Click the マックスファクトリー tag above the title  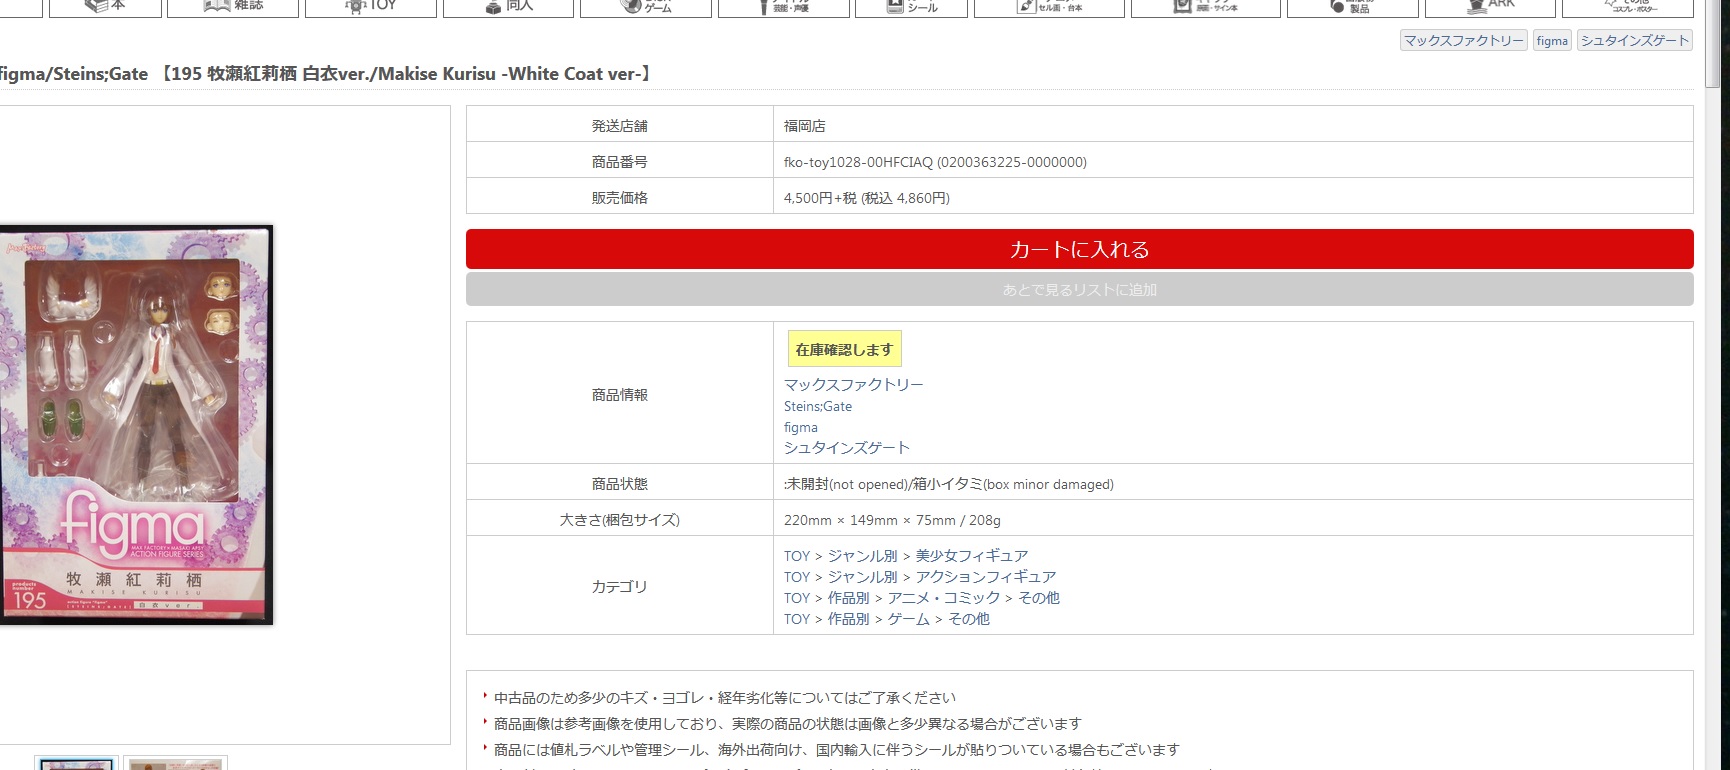pos(1463,41)
